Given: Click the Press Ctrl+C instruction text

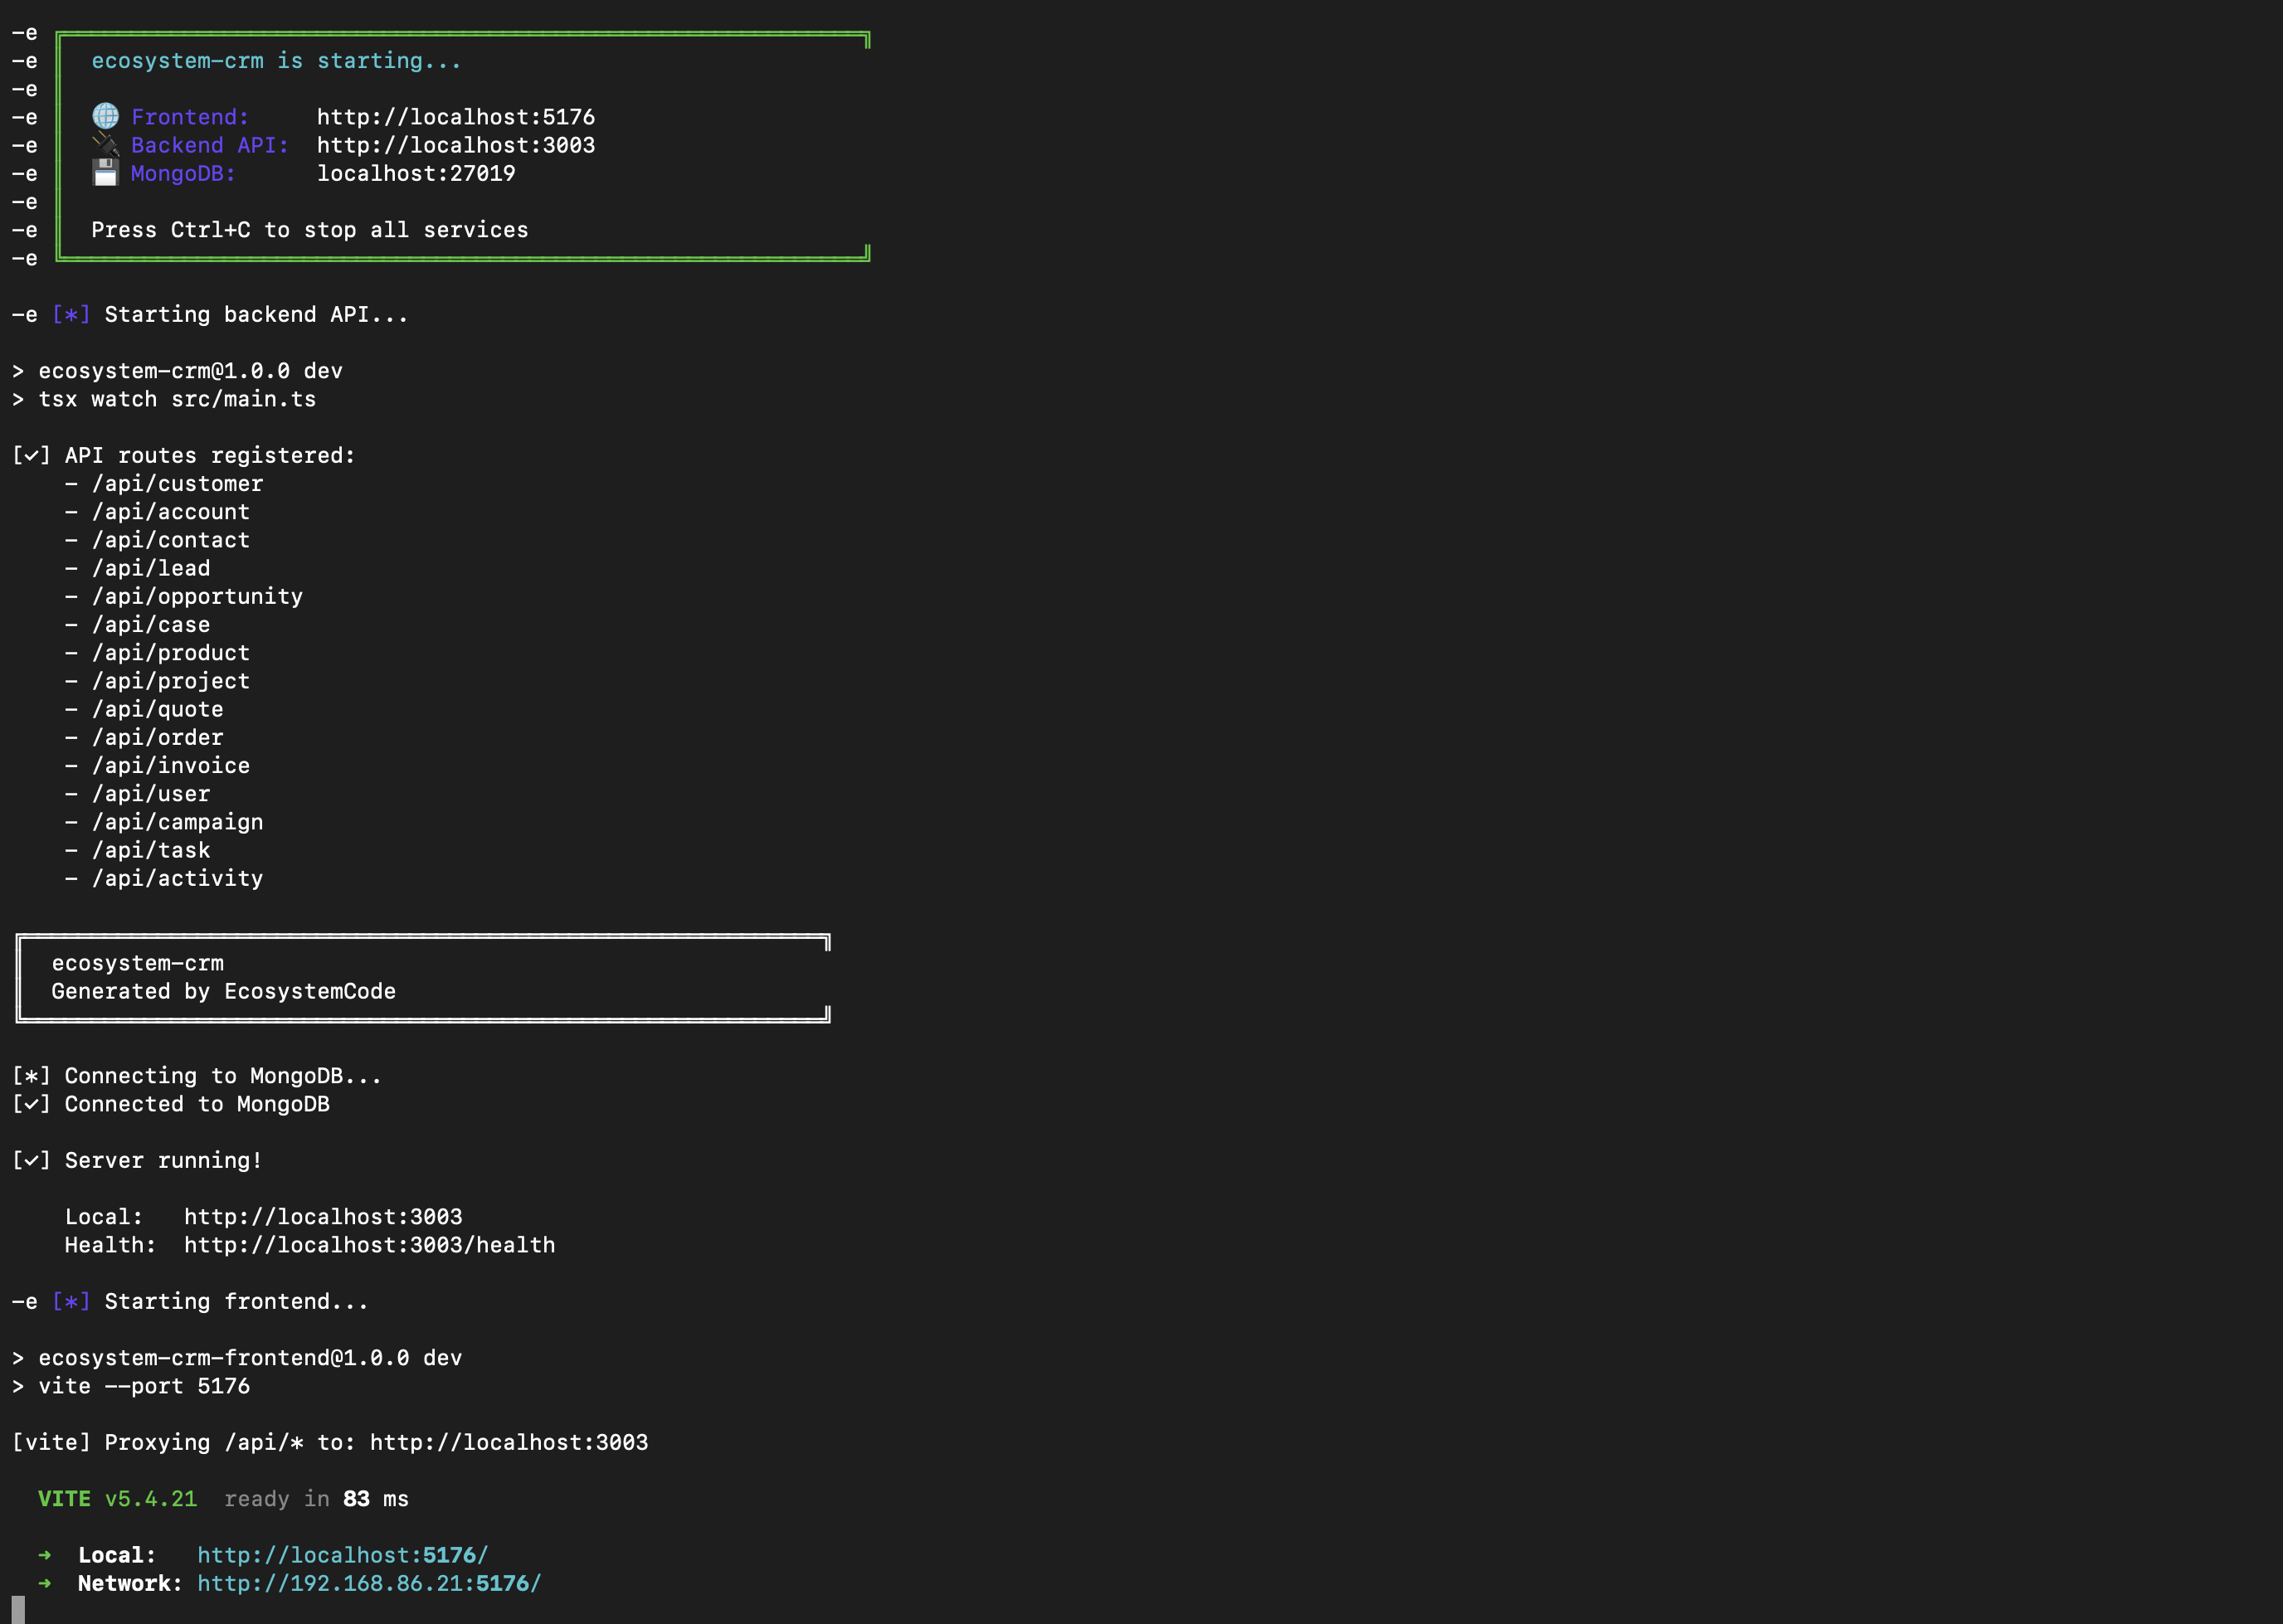Looking at the screenshot, I should coord(310,230).
